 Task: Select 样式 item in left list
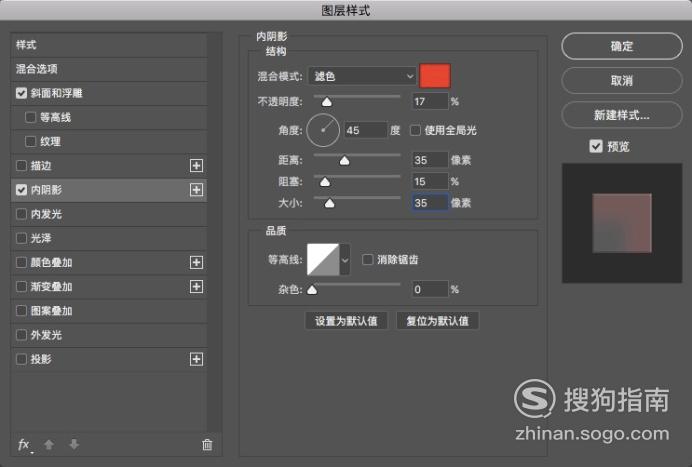tap(109, 45)
